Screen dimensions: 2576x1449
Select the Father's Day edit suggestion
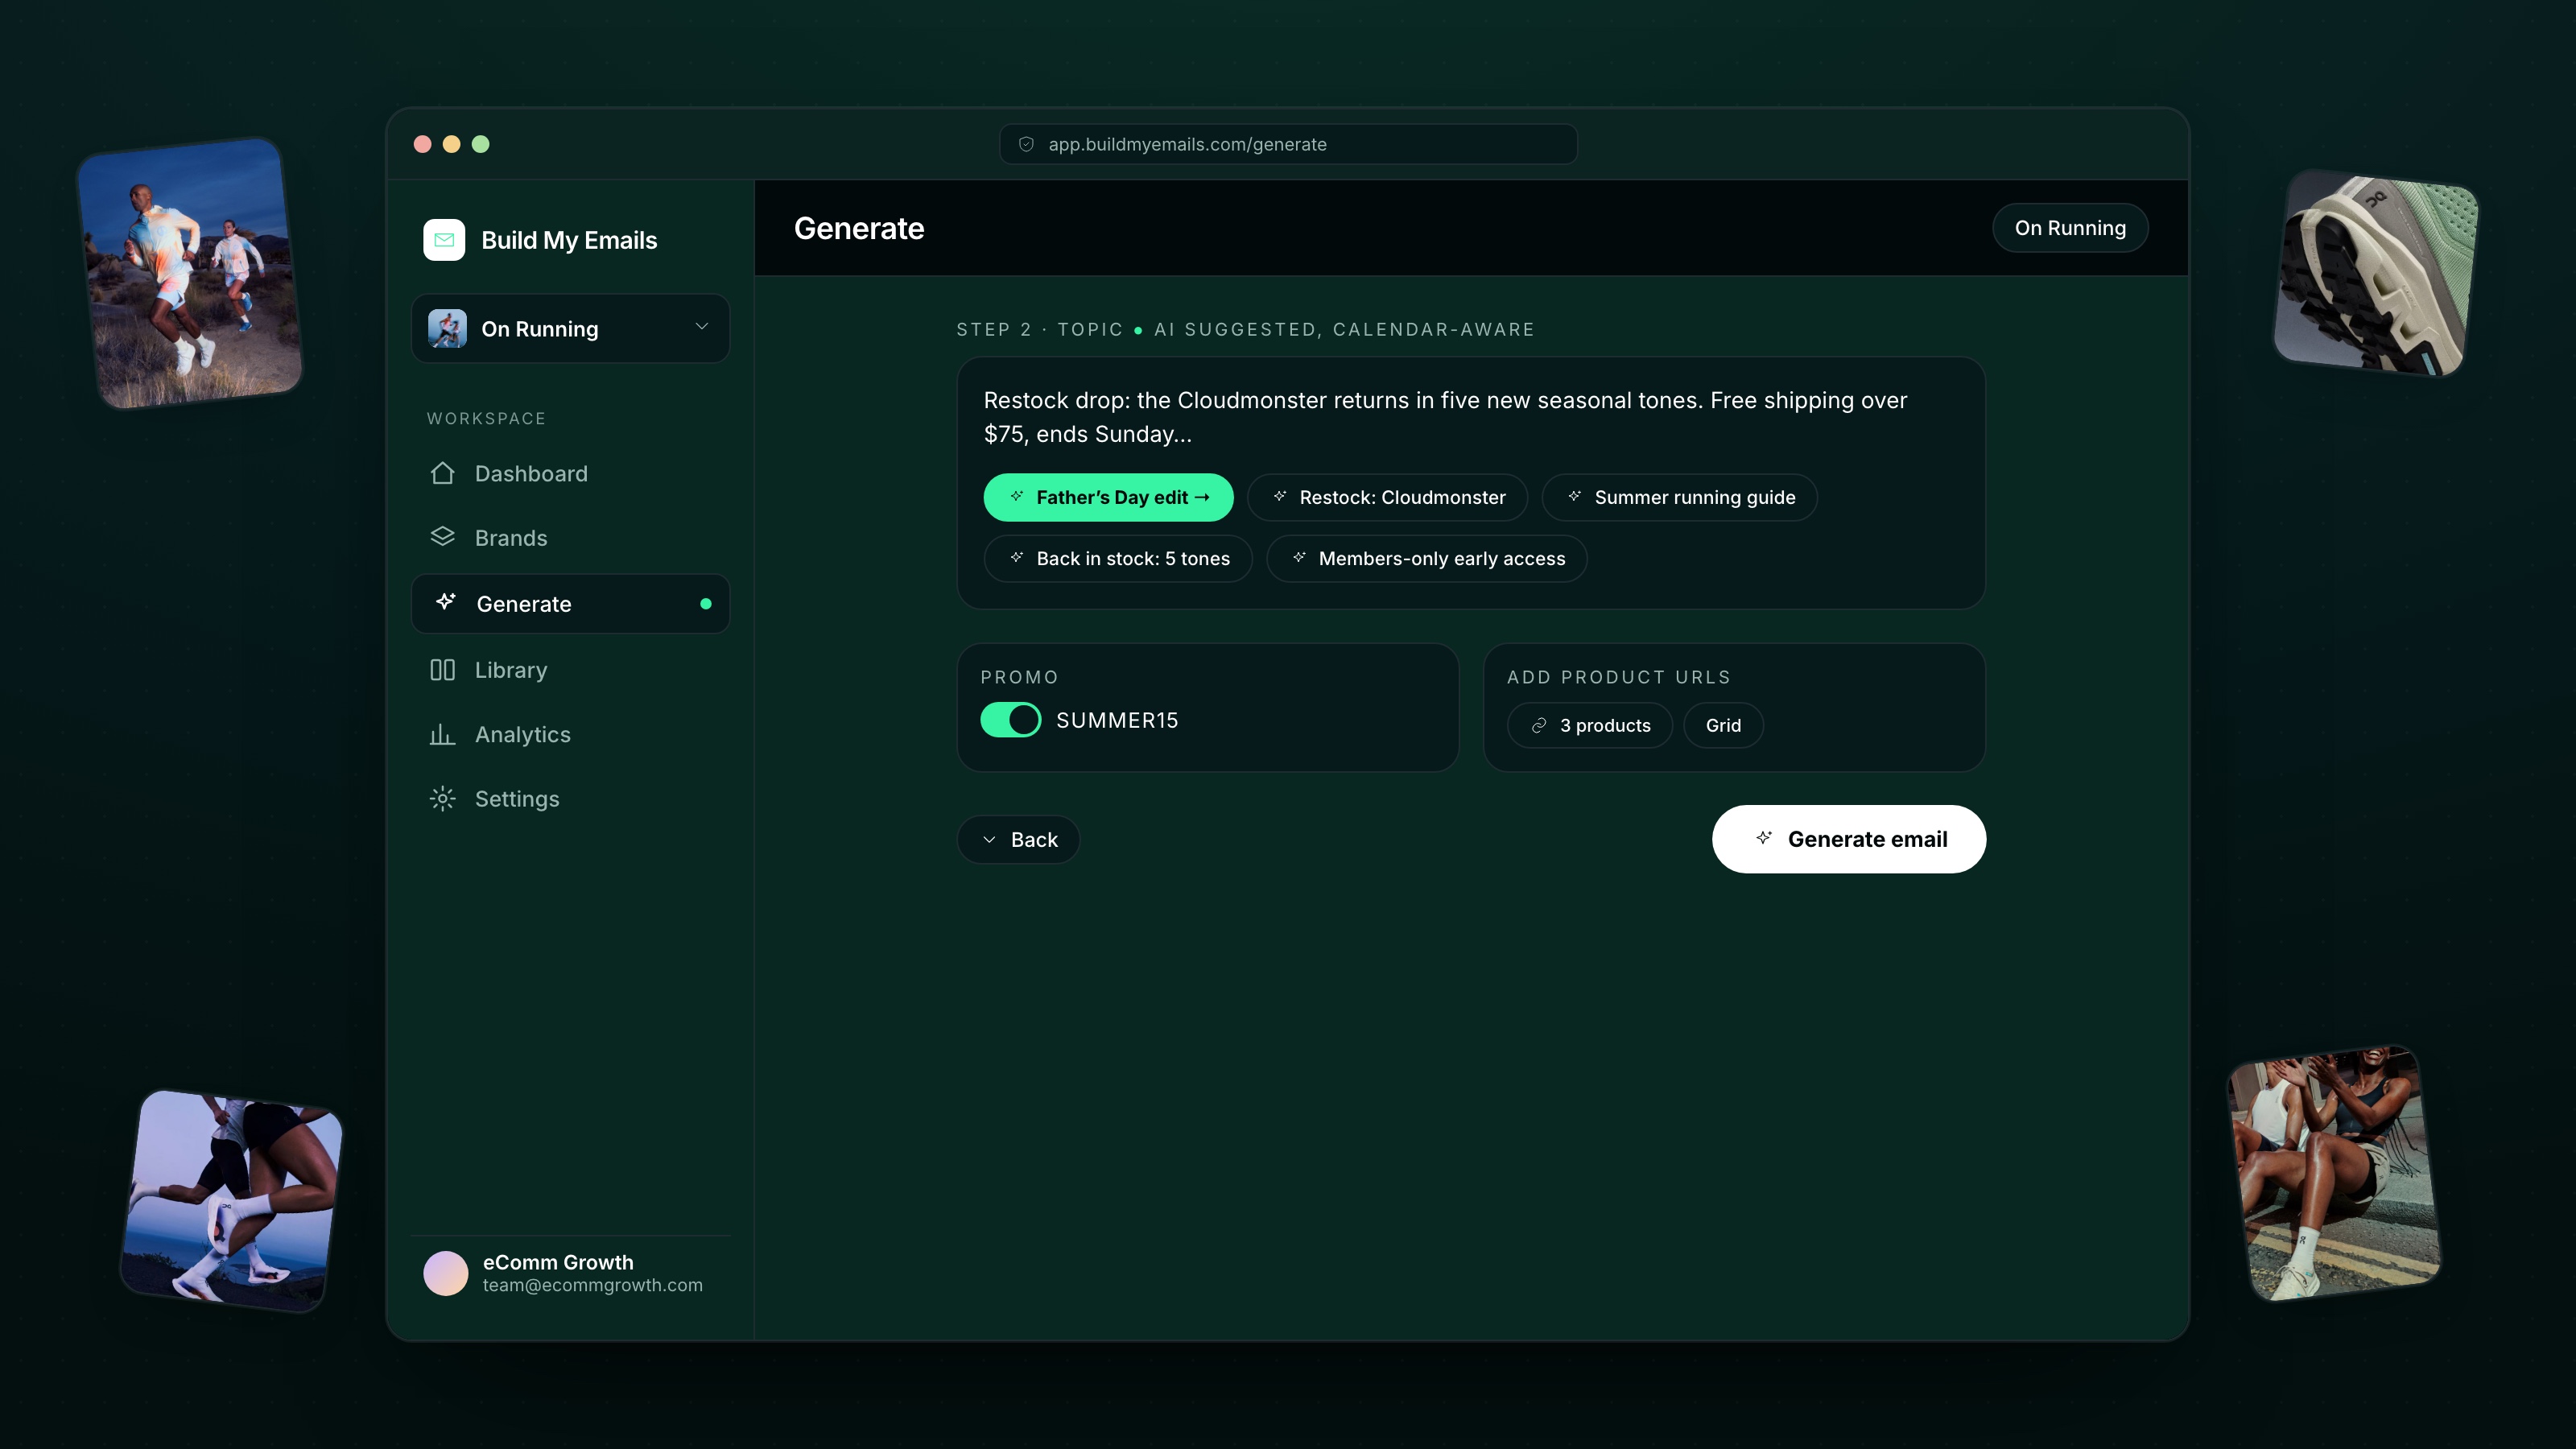tap(1108, 497)
